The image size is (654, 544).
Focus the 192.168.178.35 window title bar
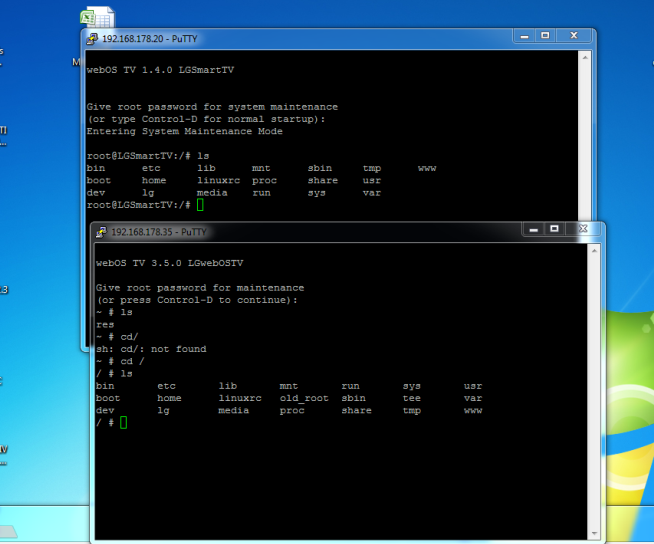coord(350,231)
